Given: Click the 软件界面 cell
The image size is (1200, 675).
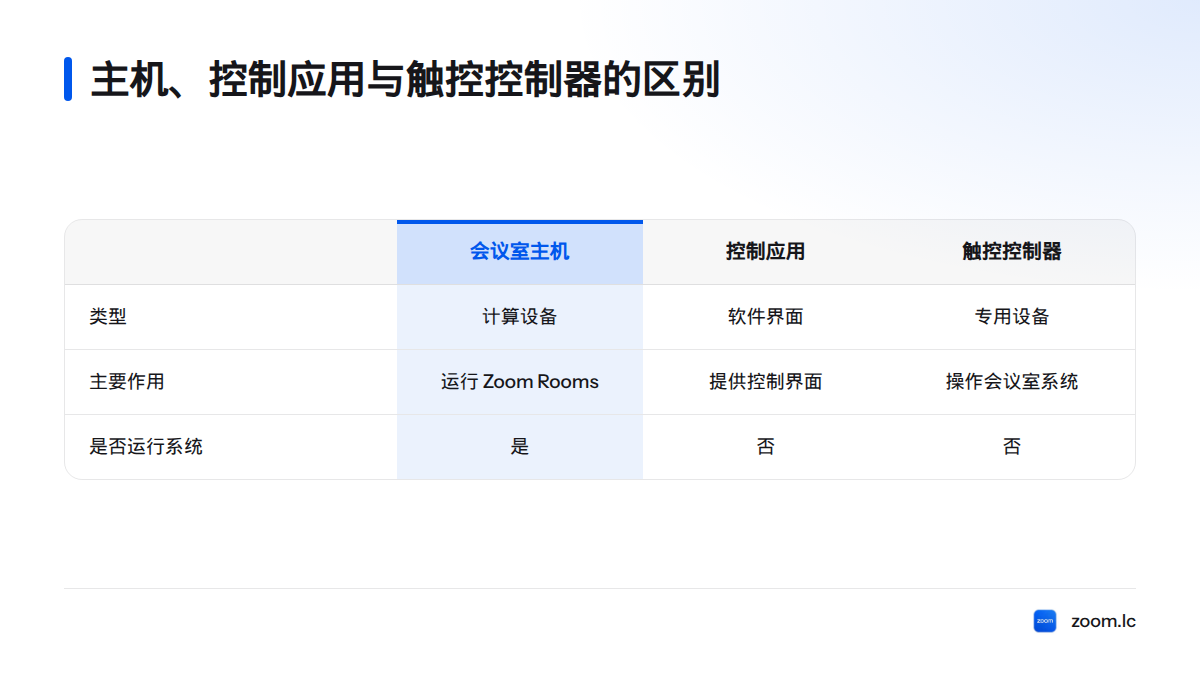Looking at the screenshot, I should [x=766, y=317].
